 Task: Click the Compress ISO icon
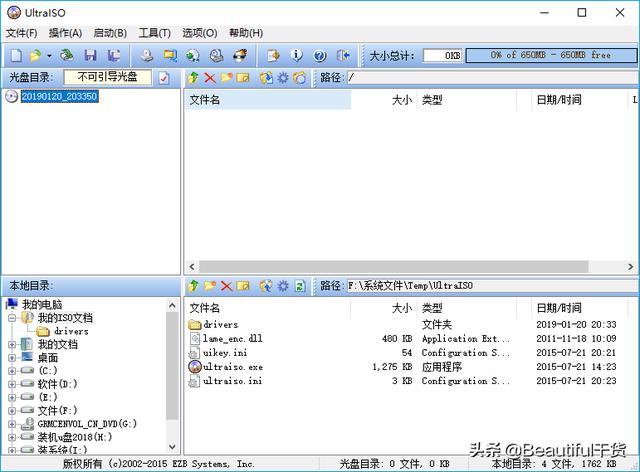click(x=170, y=55)
